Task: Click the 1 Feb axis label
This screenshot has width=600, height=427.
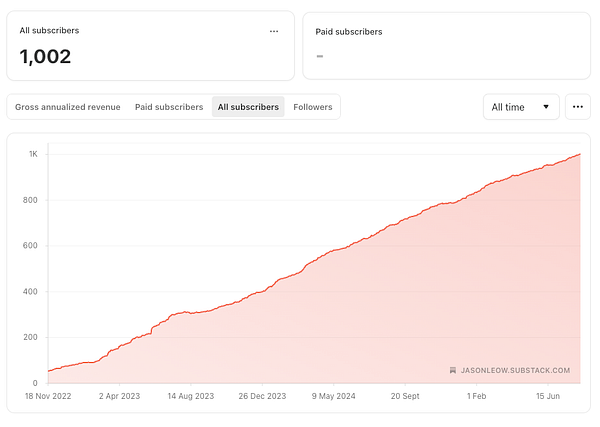Action: (x=476, y=396)
